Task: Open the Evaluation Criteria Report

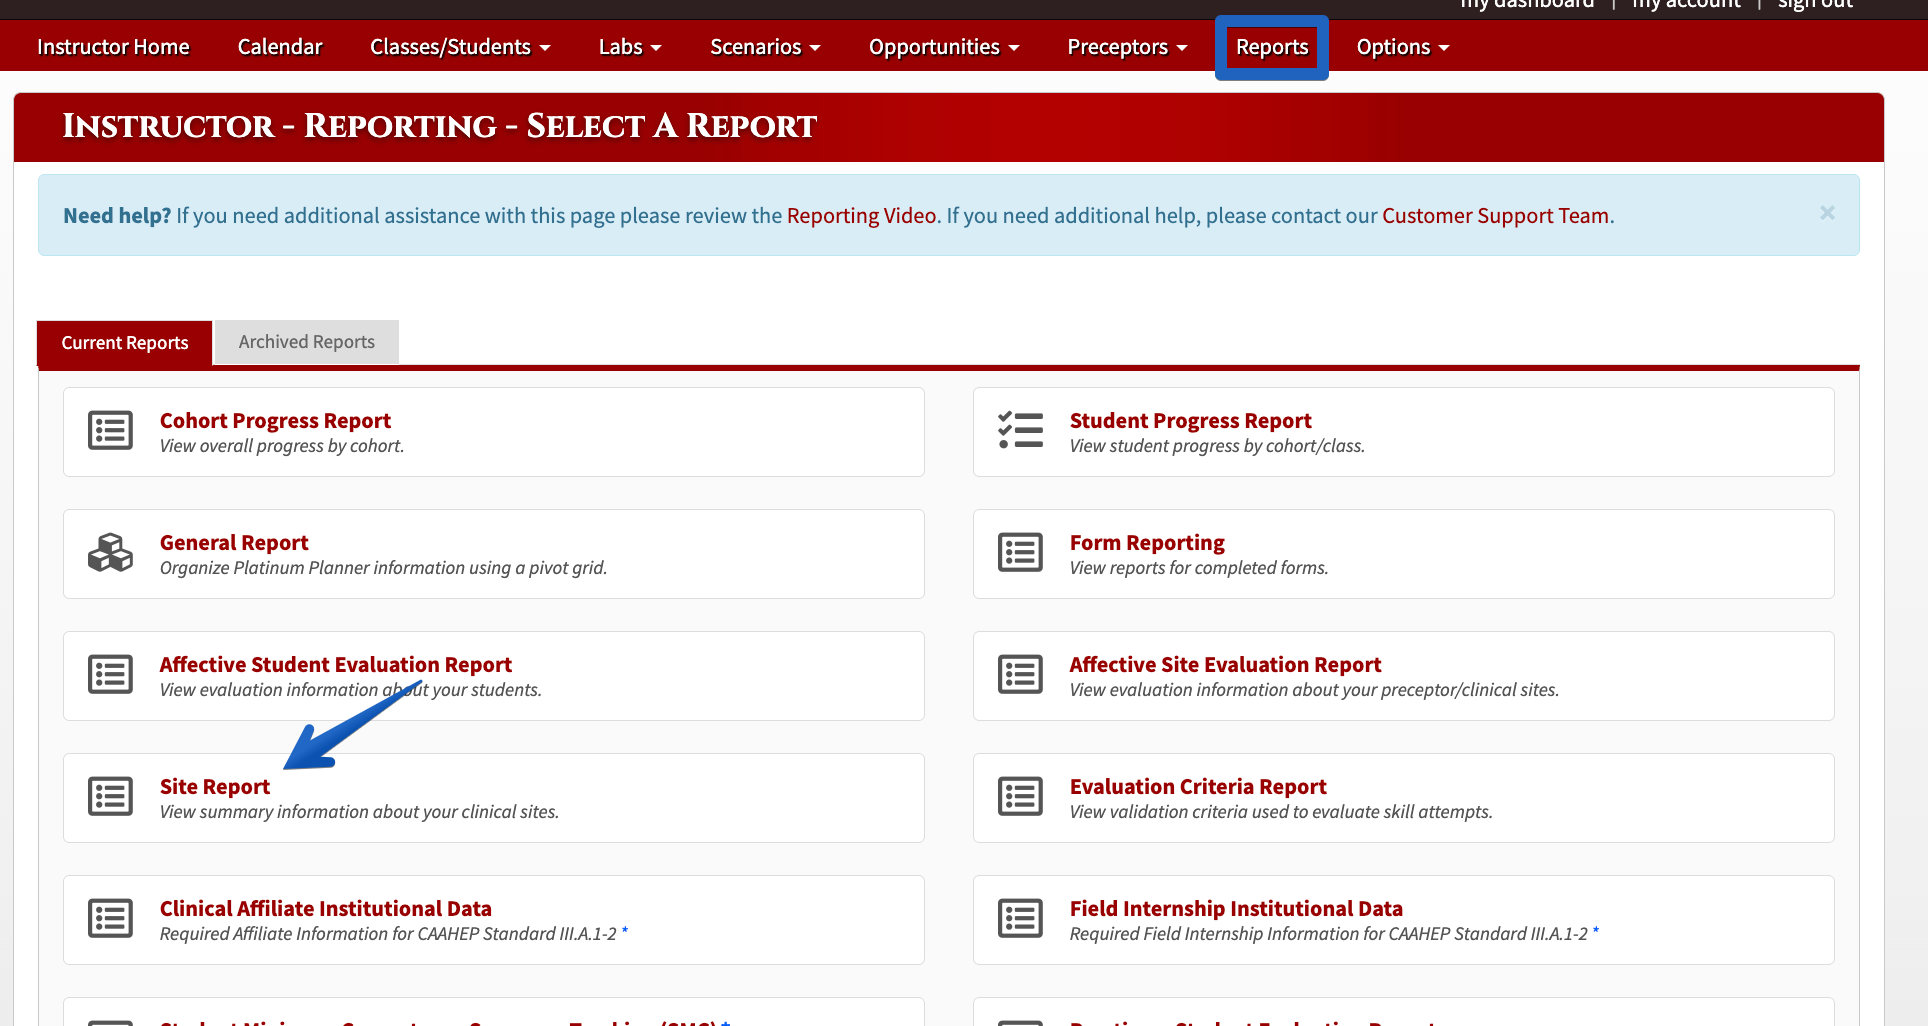Action: click(x=1198, y=787)
